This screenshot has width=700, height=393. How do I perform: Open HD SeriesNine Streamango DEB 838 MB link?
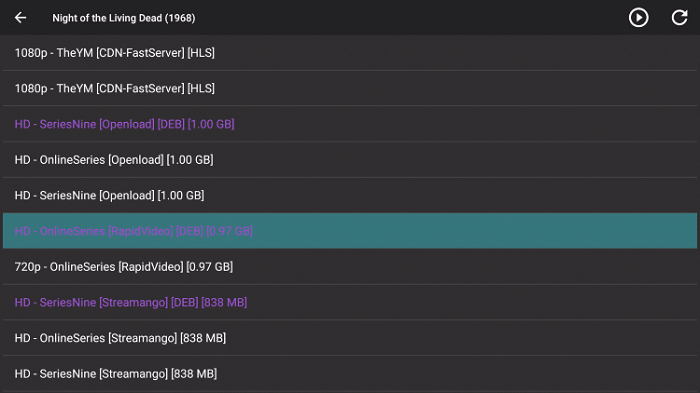click(350, 302)
